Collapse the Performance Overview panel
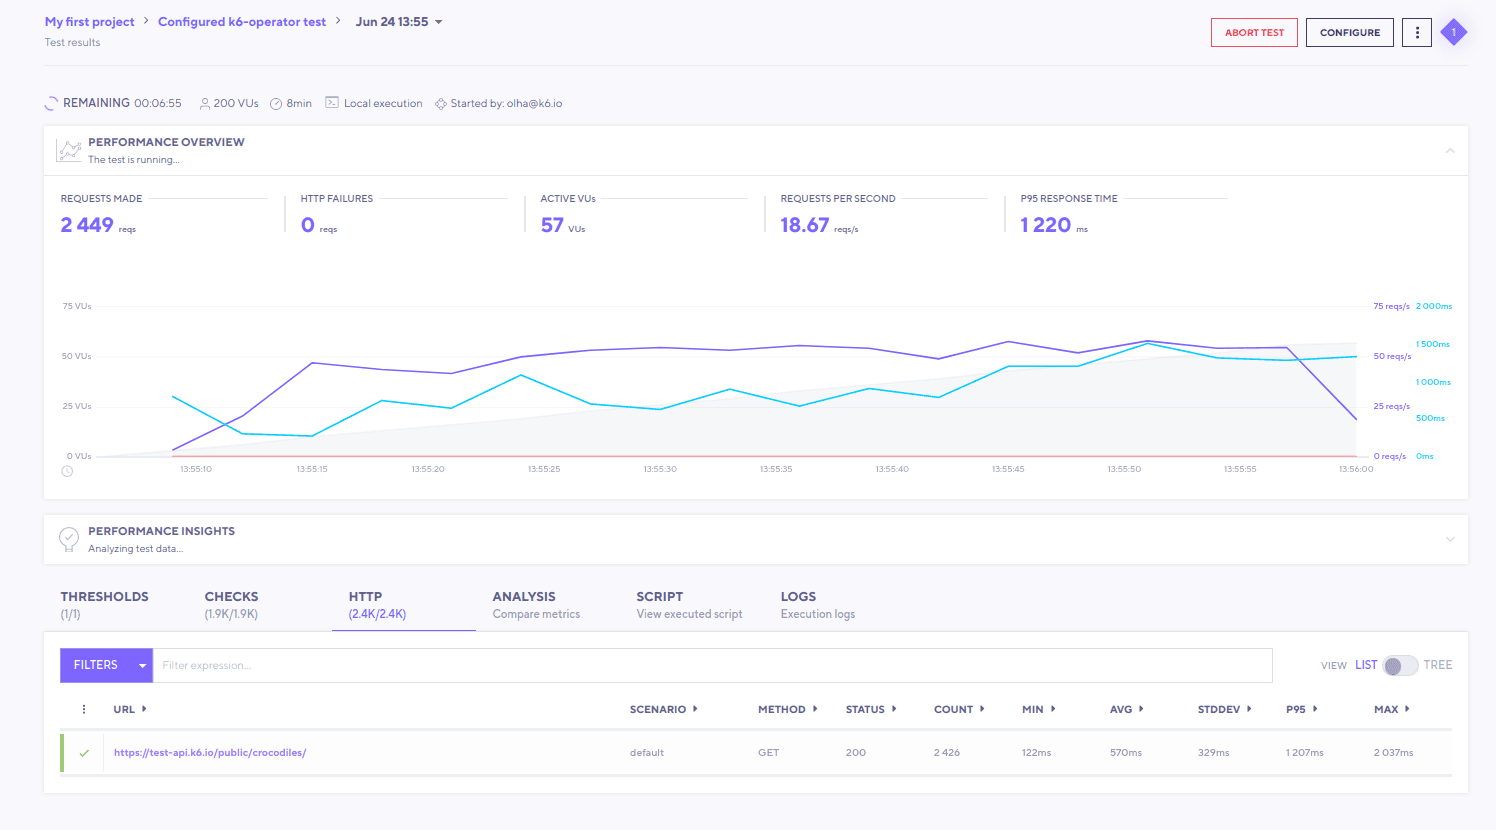Image resolution: width=1496 pixels, height=830 pixels. pos(1450,151)
